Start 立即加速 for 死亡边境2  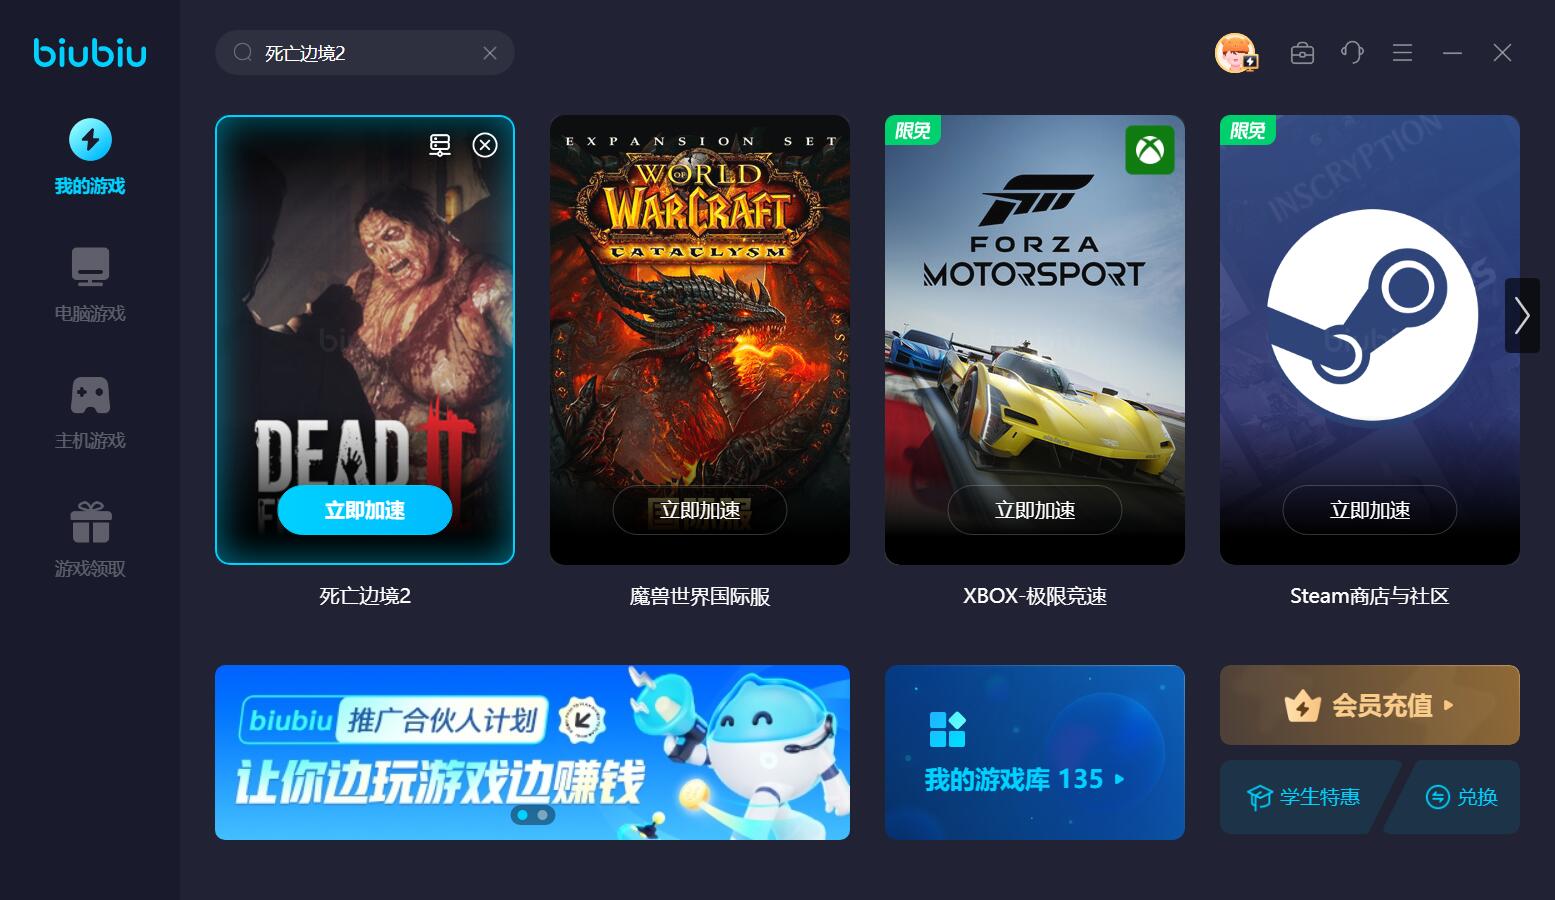coord(365,510)
